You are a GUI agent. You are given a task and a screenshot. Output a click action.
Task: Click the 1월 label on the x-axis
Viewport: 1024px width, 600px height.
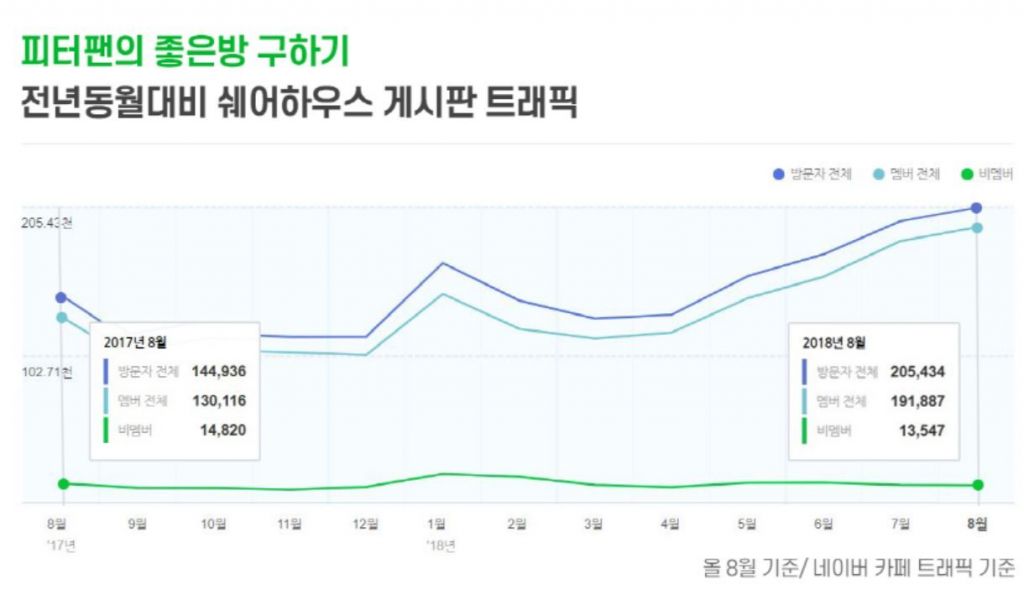437,523
